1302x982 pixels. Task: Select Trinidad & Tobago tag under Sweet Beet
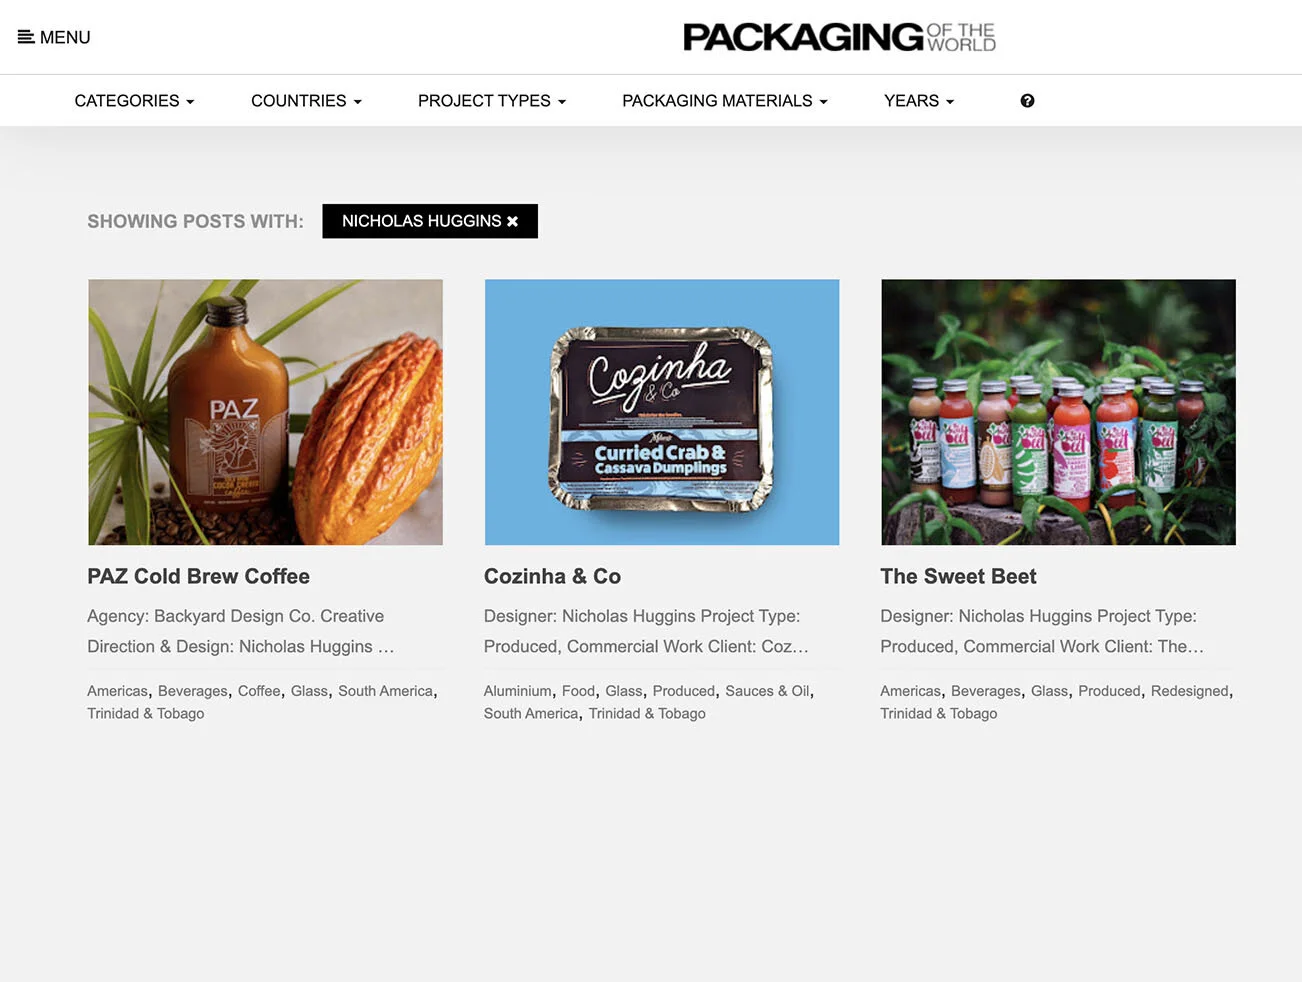point(938,713)
